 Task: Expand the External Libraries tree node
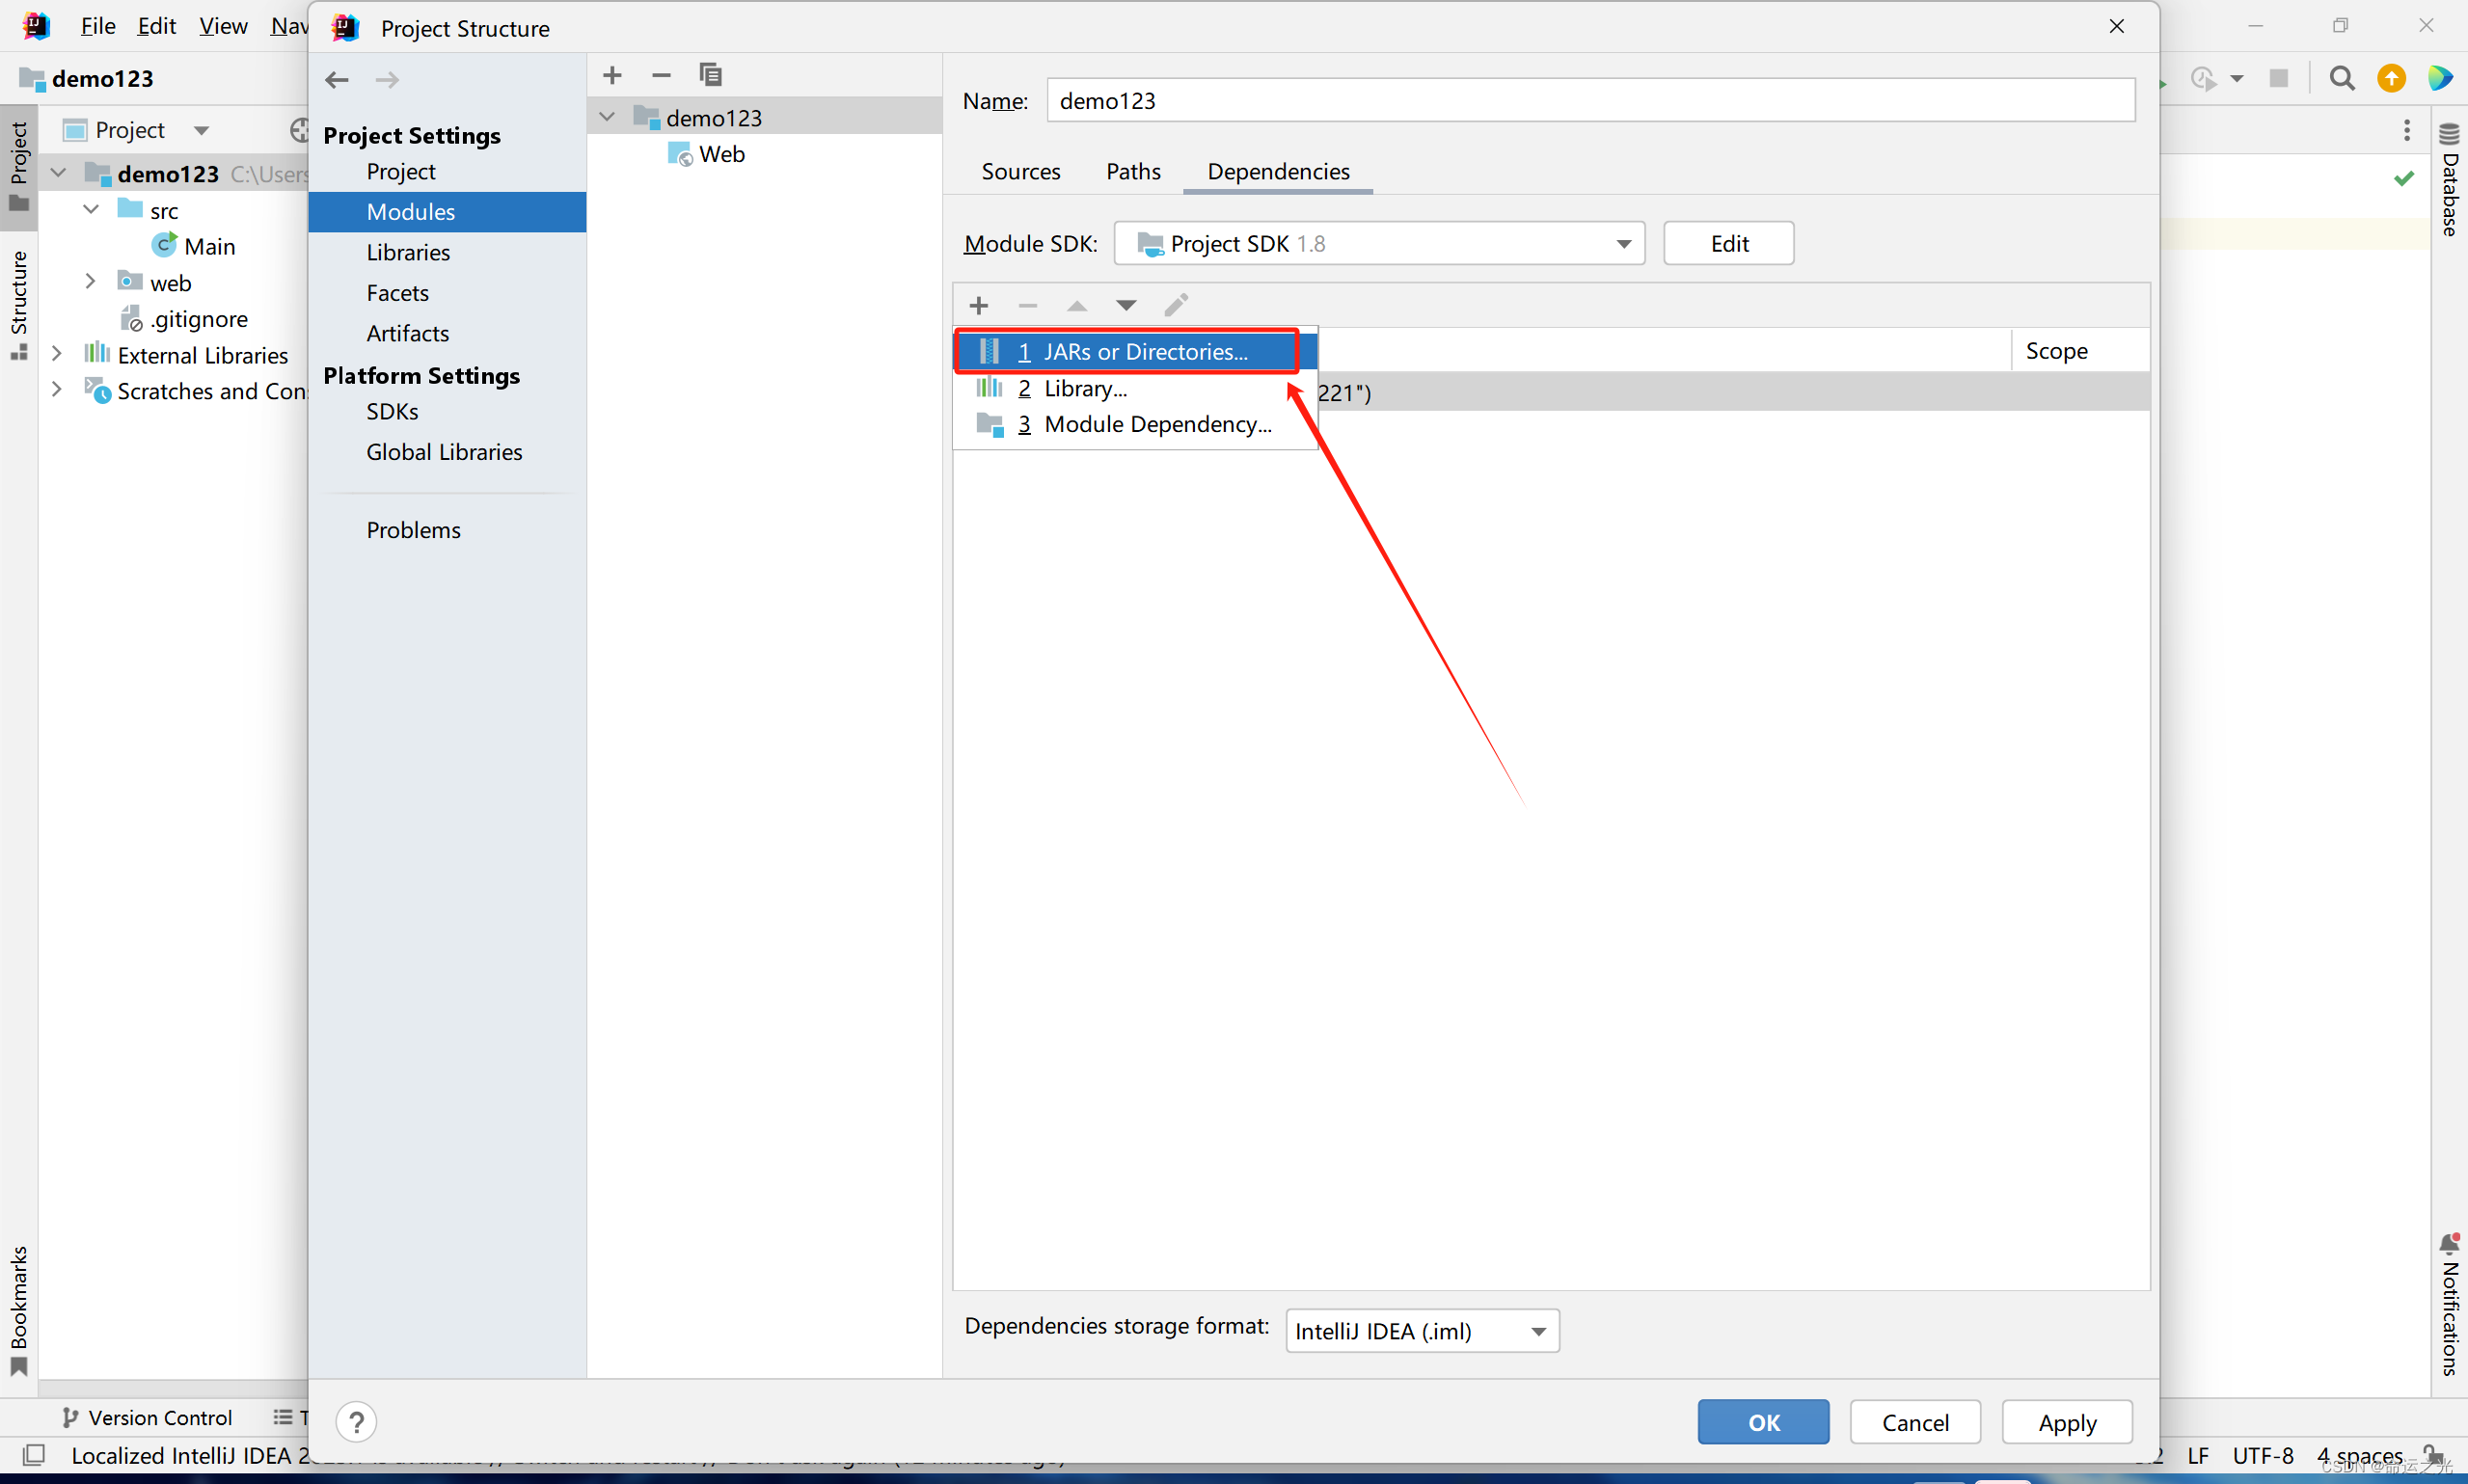66,354
